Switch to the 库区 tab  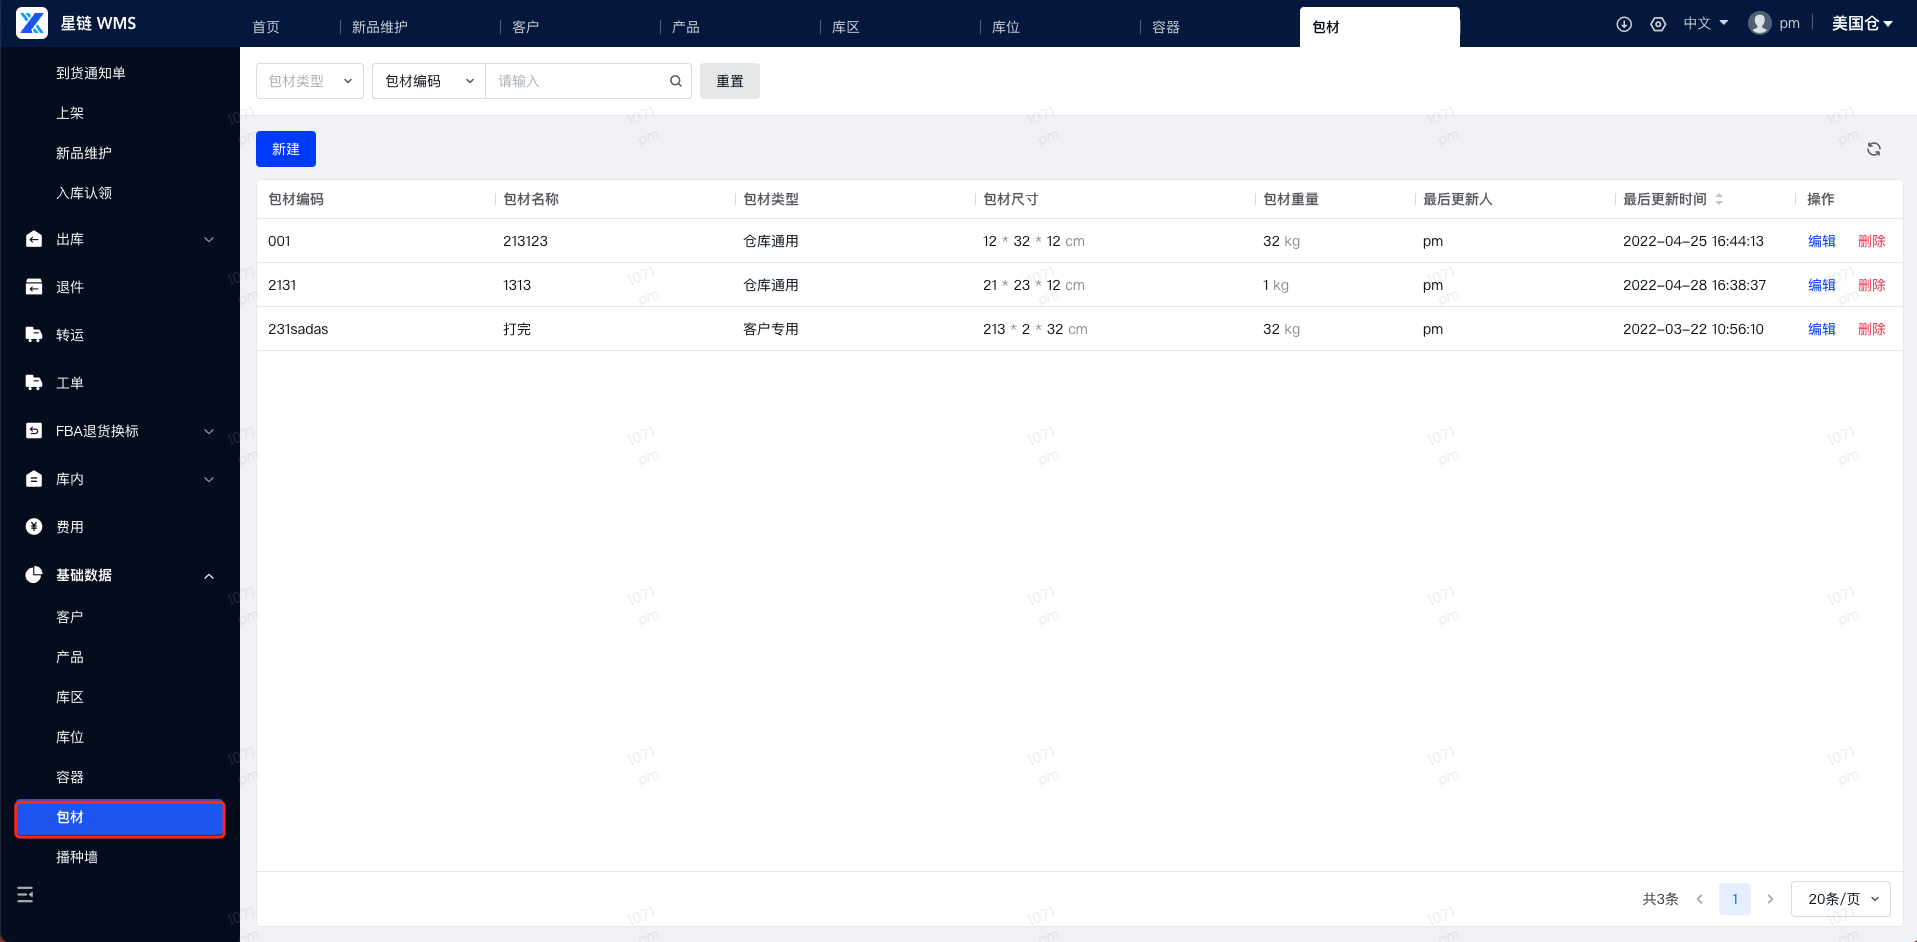pyautogui.click(x=846, y=27)
